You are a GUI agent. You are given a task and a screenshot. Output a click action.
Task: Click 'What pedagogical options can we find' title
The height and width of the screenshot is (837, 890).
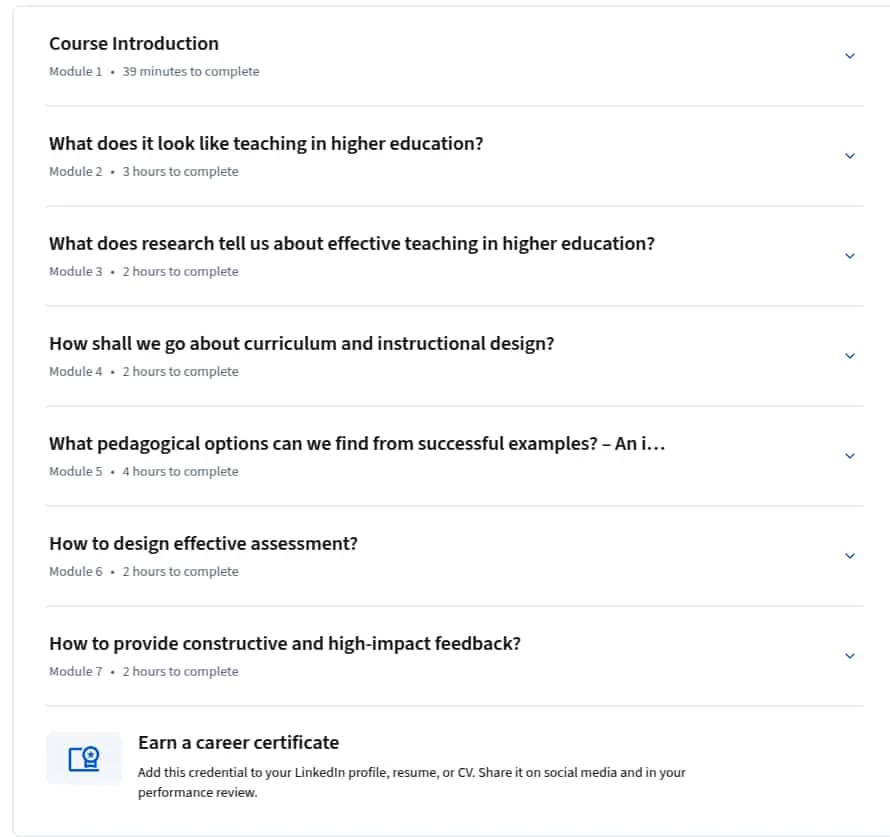[357, 444]
